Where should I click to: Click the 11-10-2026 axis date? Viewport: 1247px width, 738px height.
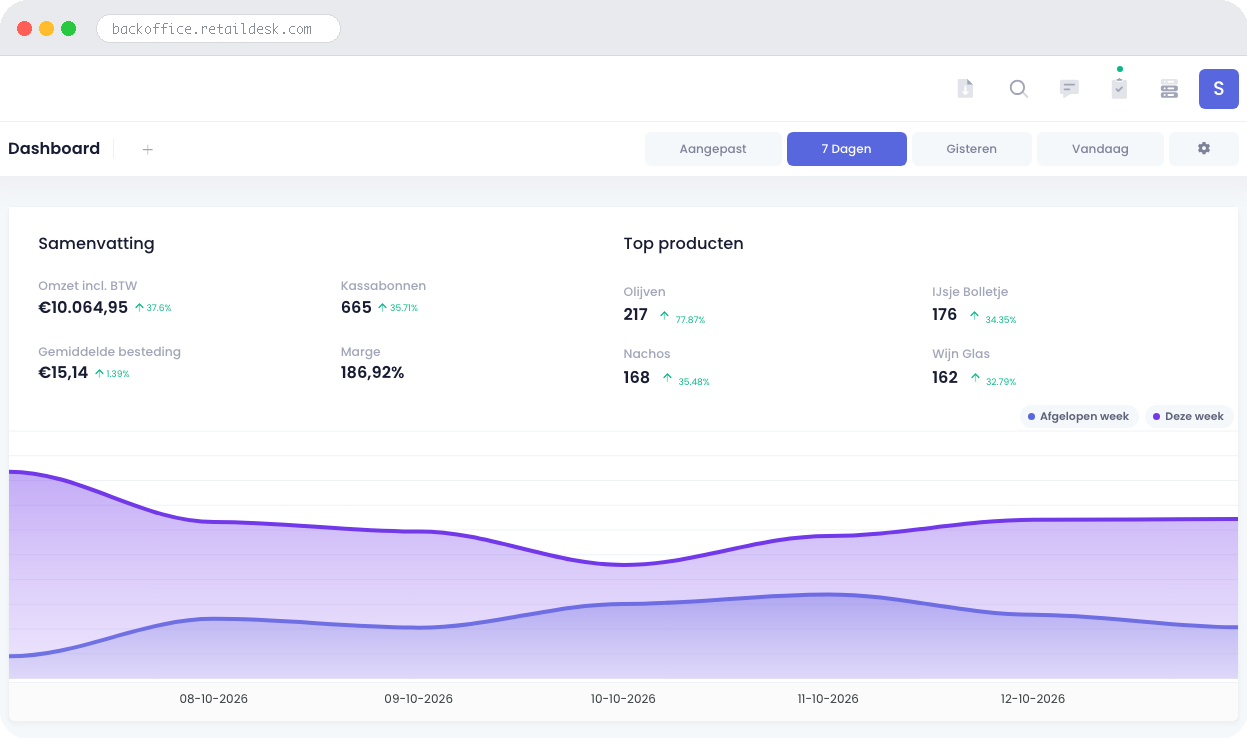(x=828, y=699)
